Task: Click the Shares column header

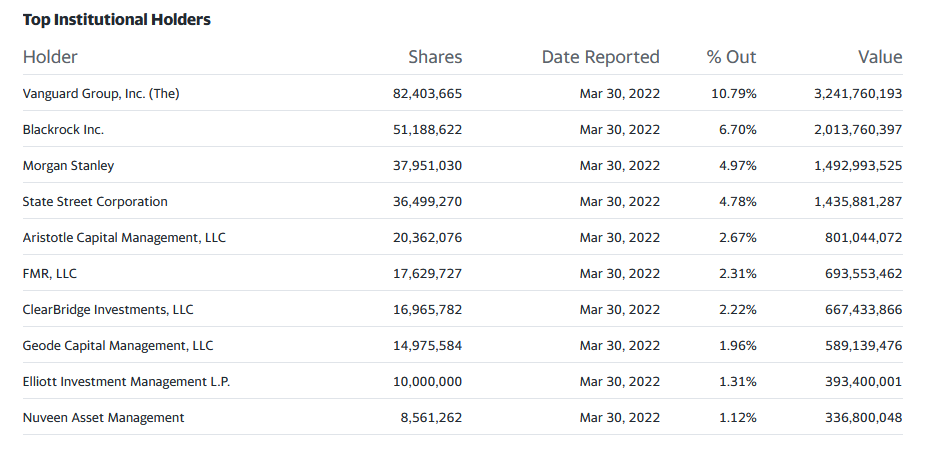Action: (435, 57)
